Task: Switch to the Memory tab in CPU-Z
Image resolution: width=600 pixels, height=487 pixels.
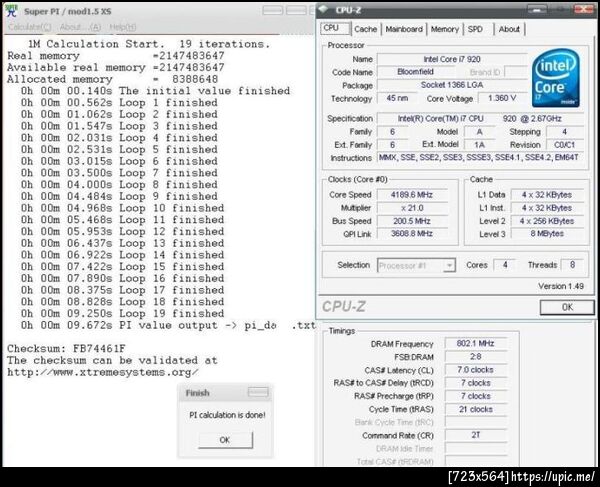Action: (x=445, y=29)
